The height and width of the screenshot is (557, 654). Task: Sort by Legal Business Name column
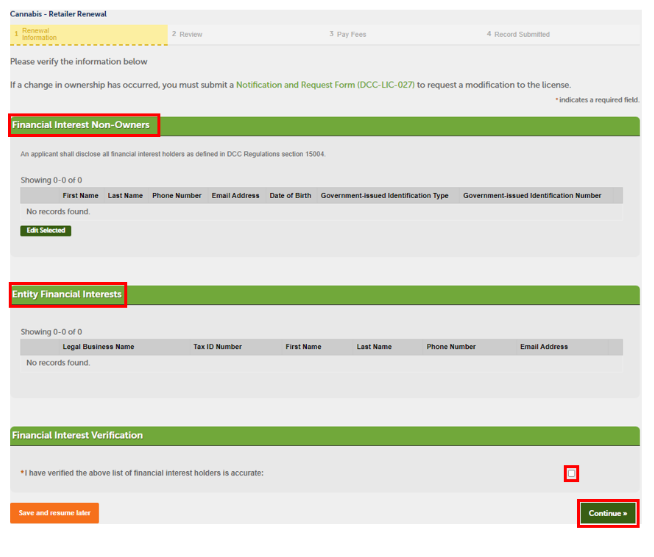(98, 347)
